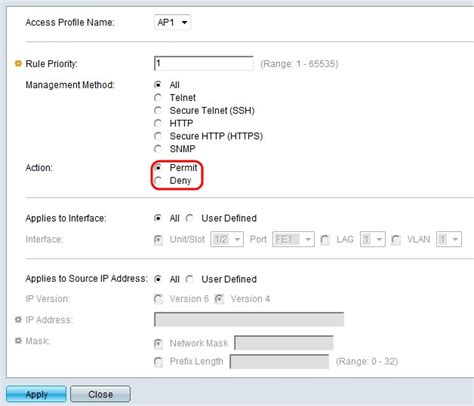Click the Apply button

(36, 394)
